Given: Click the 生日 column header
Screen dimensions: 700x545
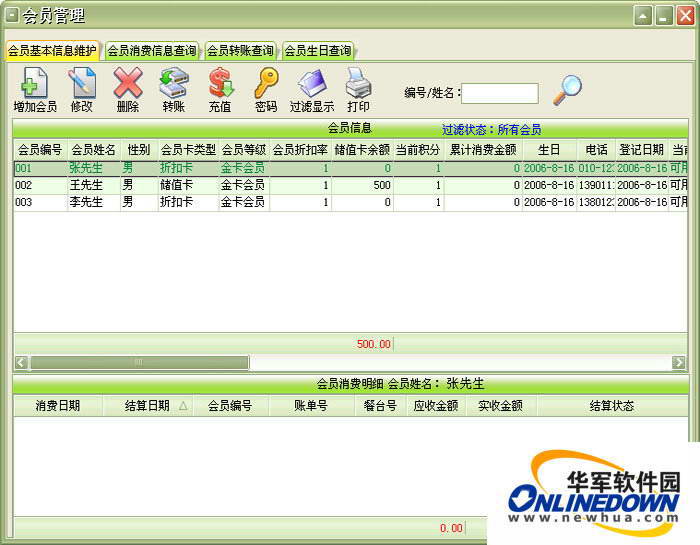Looking at the screenshot, I should pos(549,150).
